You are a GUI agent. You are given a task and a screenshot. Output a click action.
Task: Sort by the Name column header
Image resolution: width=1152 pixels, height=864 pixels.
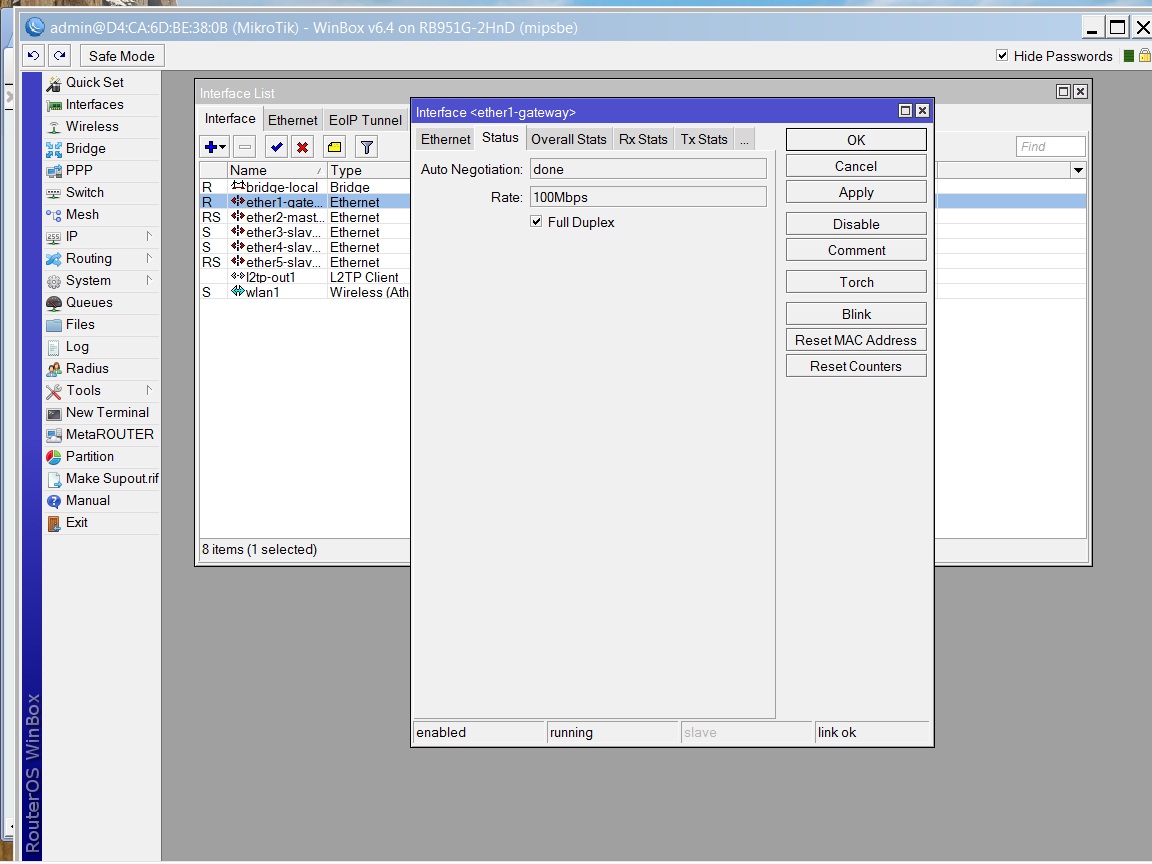click(276, 170)
